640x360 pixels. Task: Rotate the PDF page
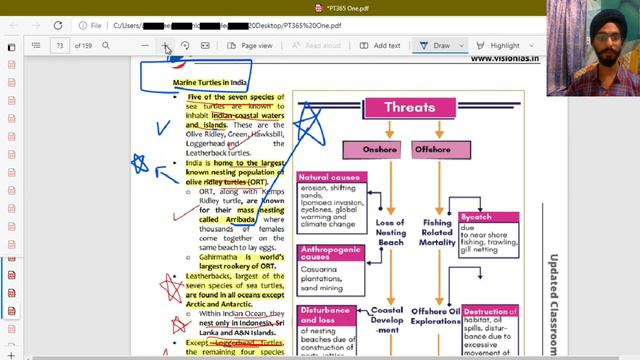click(185, 46)
